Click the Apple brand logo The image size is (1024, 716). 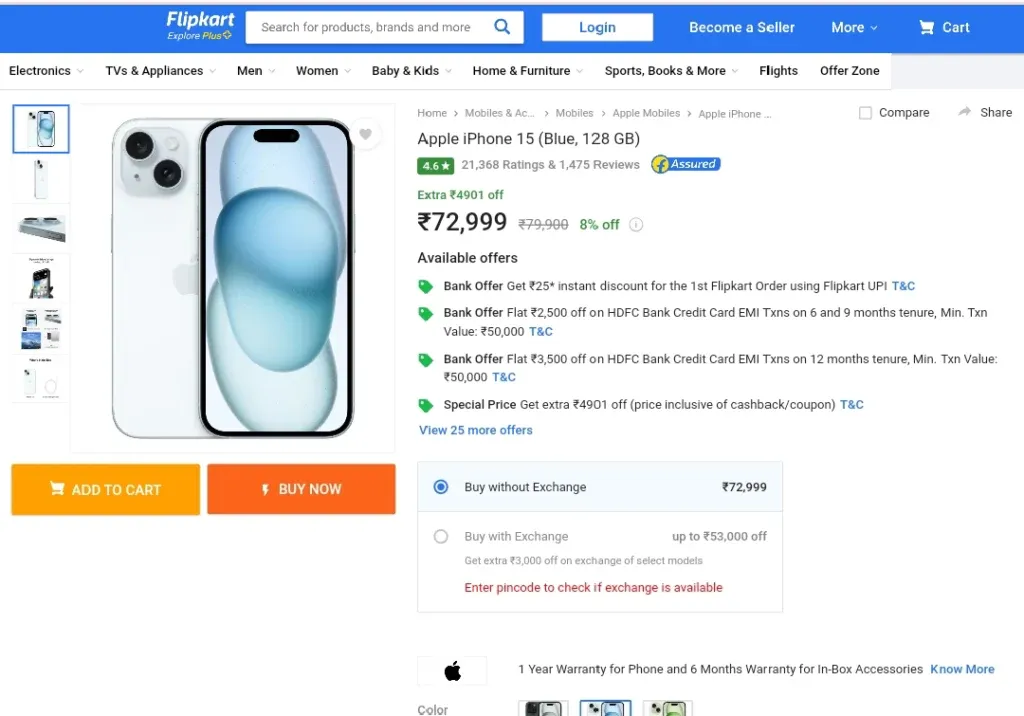tap(453, 670)
